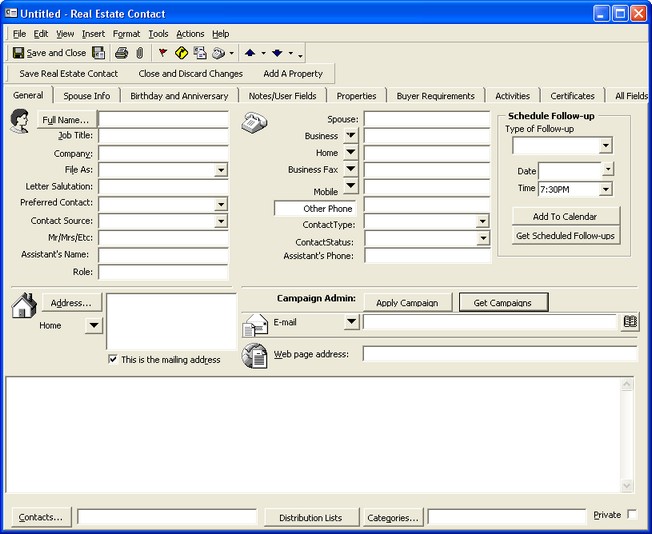Click the Print icon in toolbar

121,53
